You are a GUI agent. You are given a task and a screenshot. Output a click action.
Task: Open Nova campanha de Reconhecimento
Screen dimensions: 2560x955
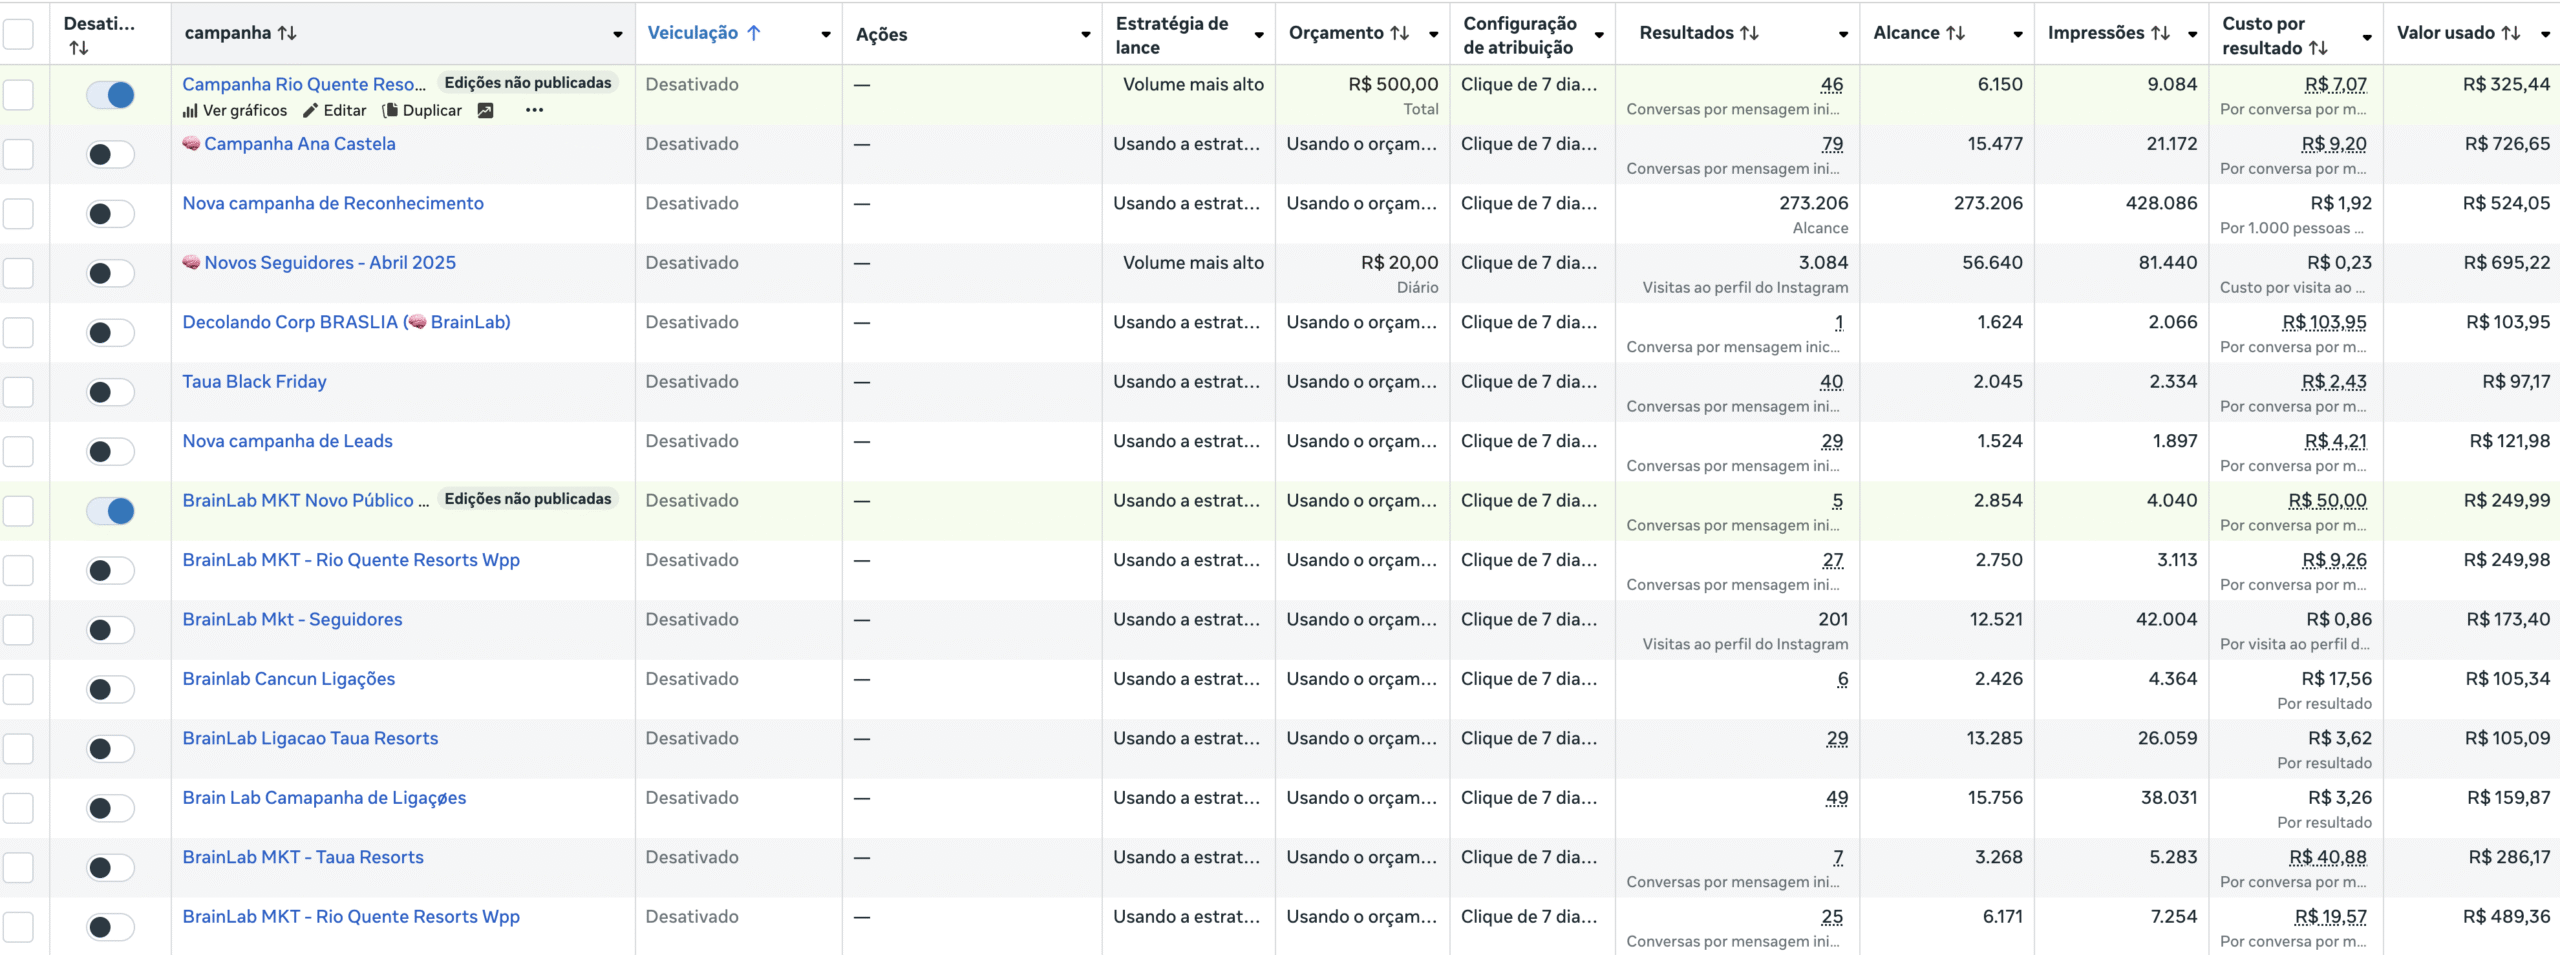[x=333, y=203]
